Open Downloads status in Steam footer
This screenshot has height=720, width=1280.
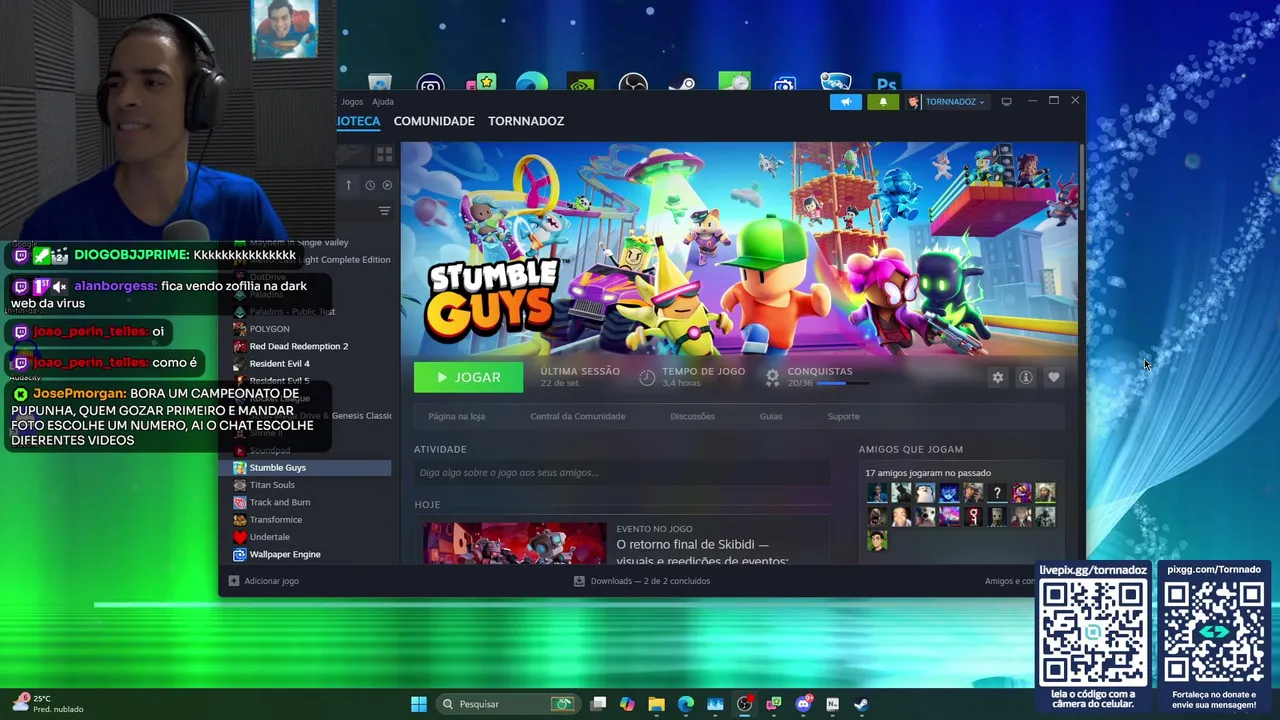point(642,581)
